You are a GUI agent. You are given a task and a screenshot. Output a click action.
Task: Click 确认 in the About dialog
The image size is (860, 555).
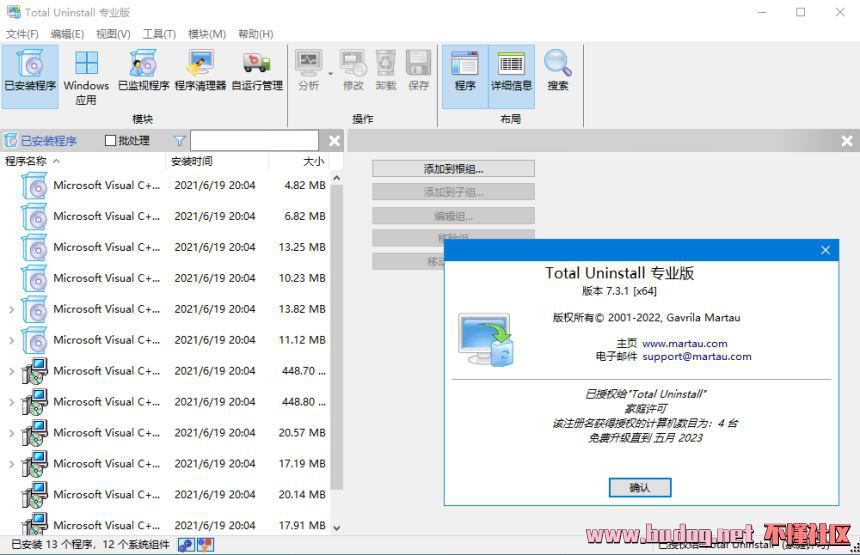point(640,487)
